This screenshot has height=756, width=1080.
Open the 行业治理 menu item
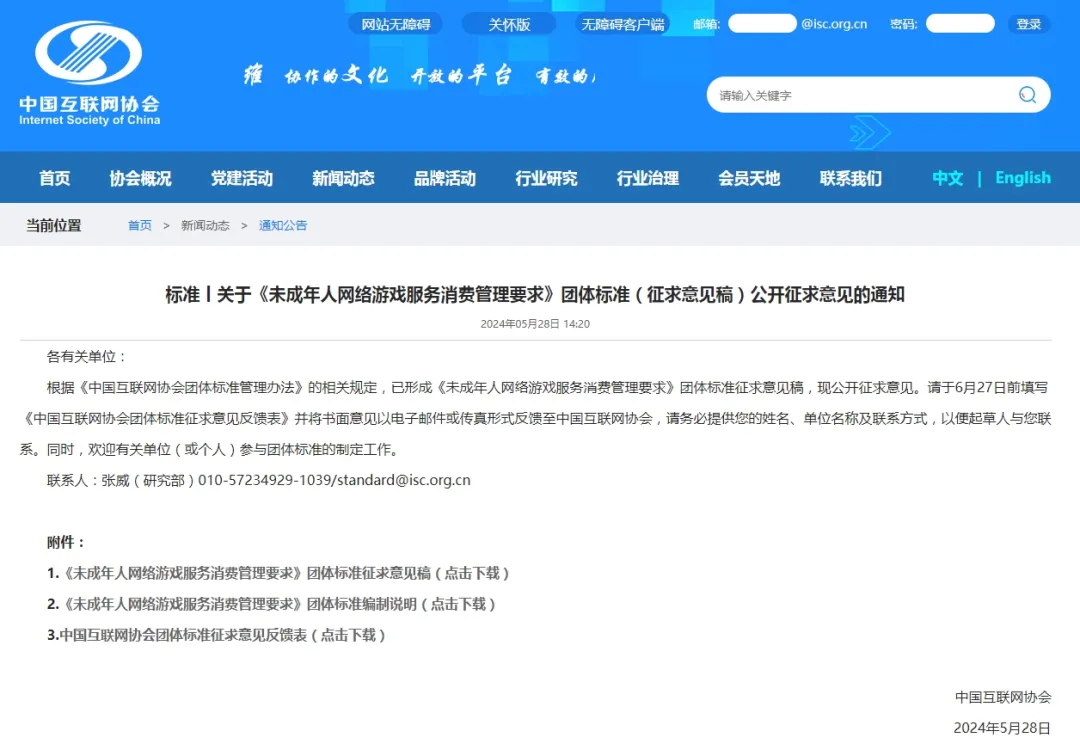pyautogui.click(x=648, y=178)
